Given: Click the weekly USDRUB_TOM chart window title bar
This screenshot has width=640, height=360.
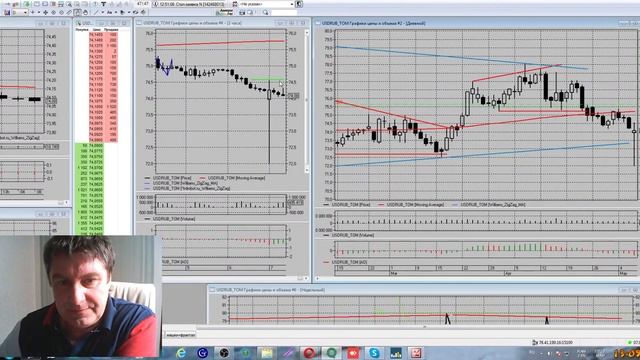Looking at the screenshot, I should point(424,290).
